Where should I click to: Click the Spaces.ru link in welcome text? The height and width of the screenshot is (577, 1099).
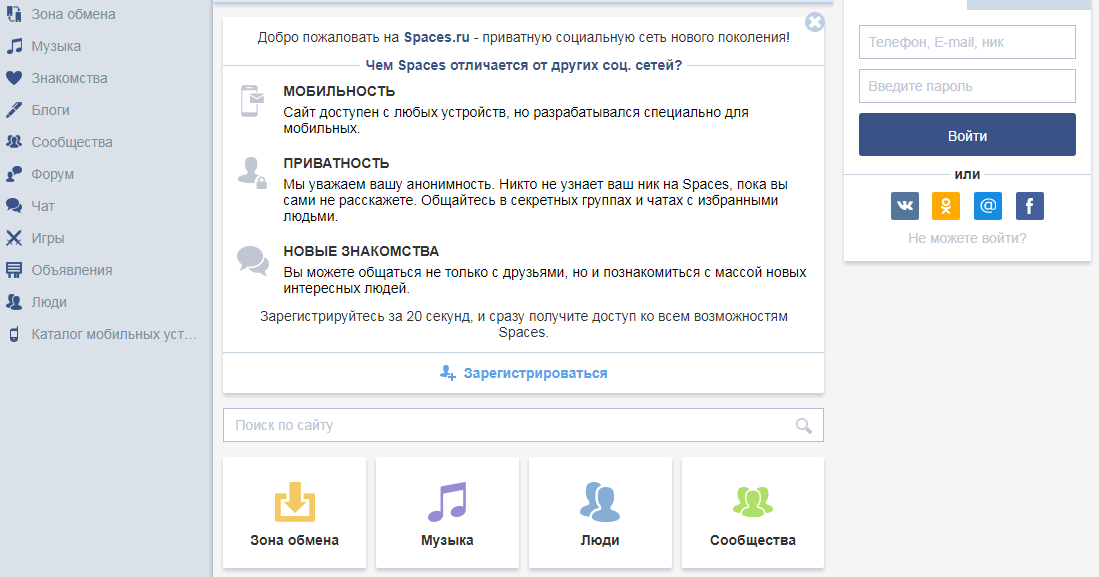pos(437,37)
